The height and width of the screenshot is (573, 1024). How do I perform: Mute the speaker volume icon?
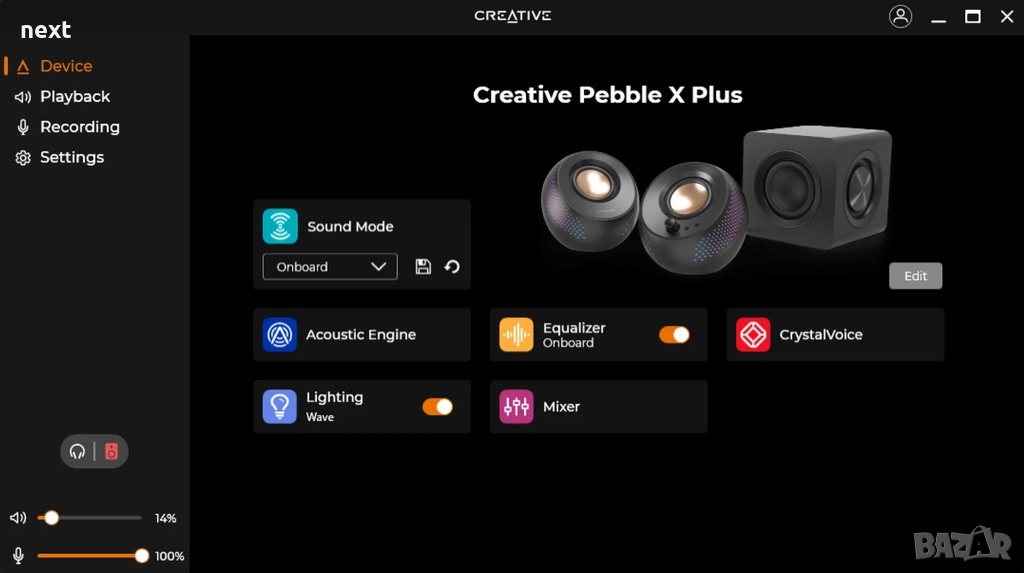click(18, 518)
